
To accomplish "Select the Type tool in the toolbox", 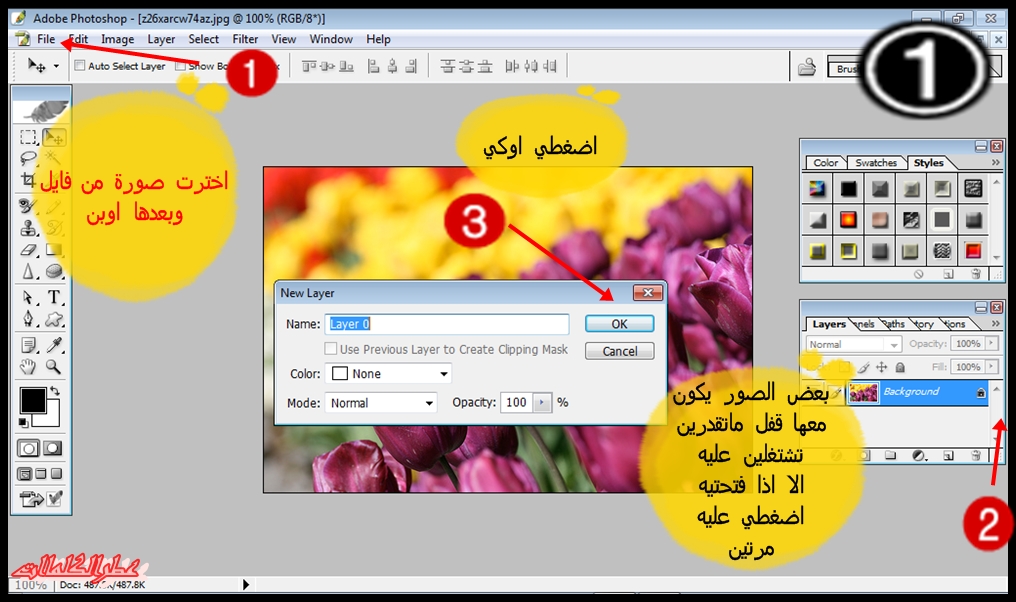I will 54,298.
